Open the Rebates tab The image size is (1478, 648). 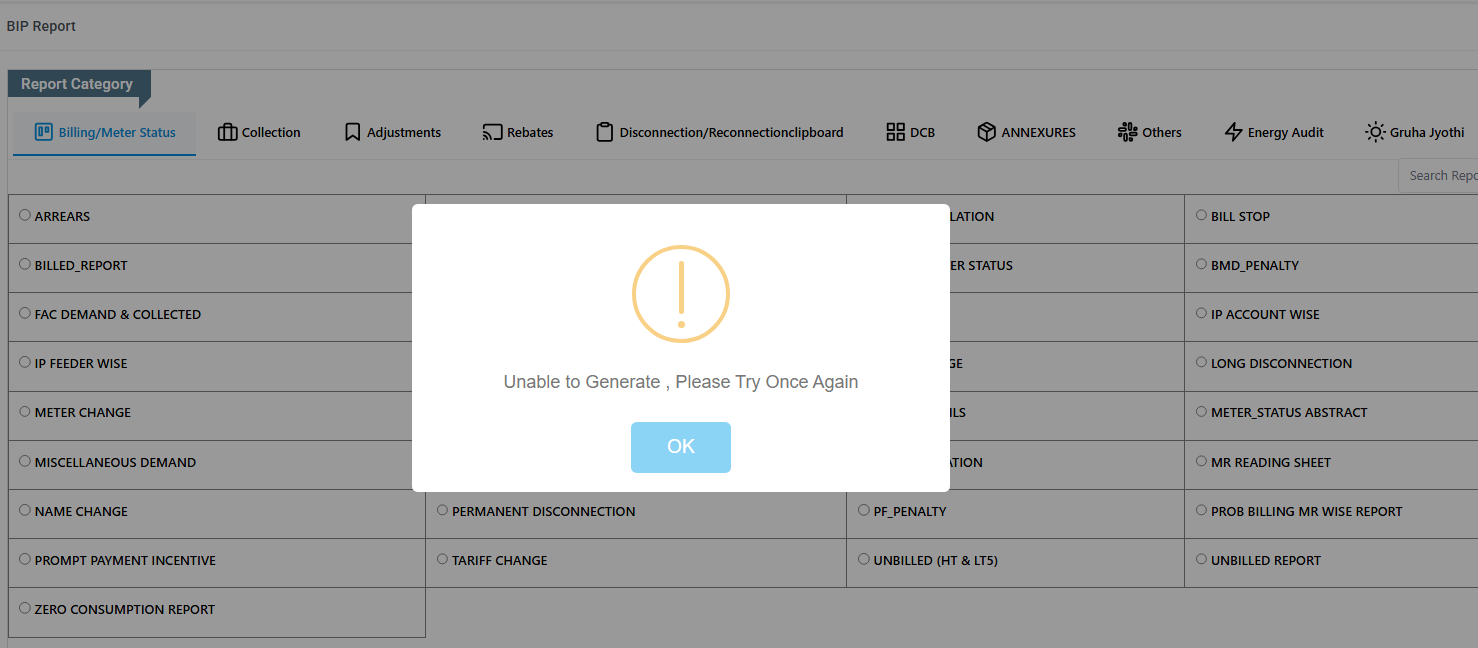click(x=518, y=132)
